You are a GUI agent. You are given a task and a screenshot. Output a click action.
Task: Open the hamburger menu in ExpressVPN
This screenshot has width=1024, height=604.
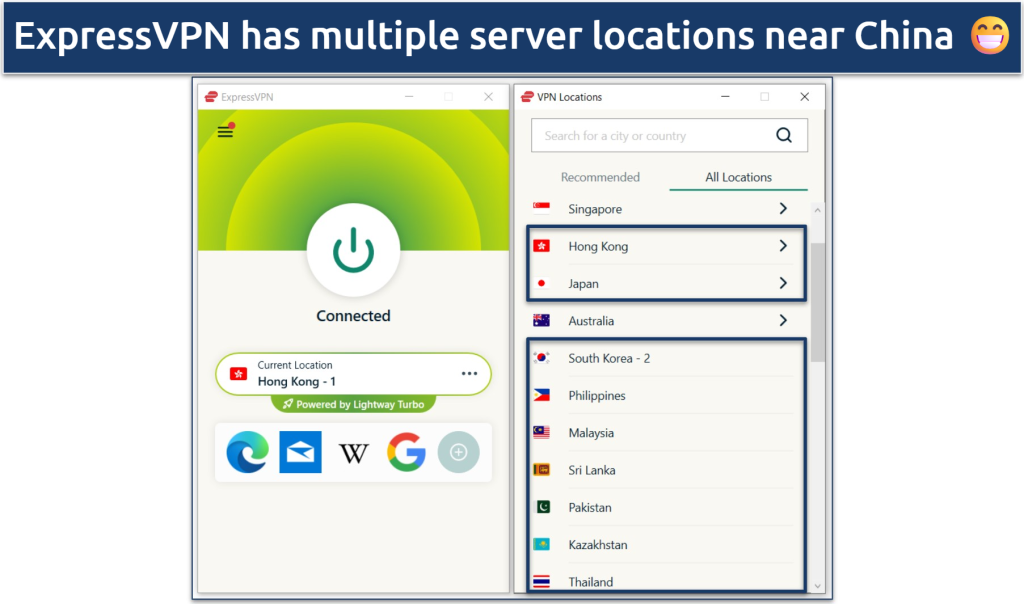point(225,131)
